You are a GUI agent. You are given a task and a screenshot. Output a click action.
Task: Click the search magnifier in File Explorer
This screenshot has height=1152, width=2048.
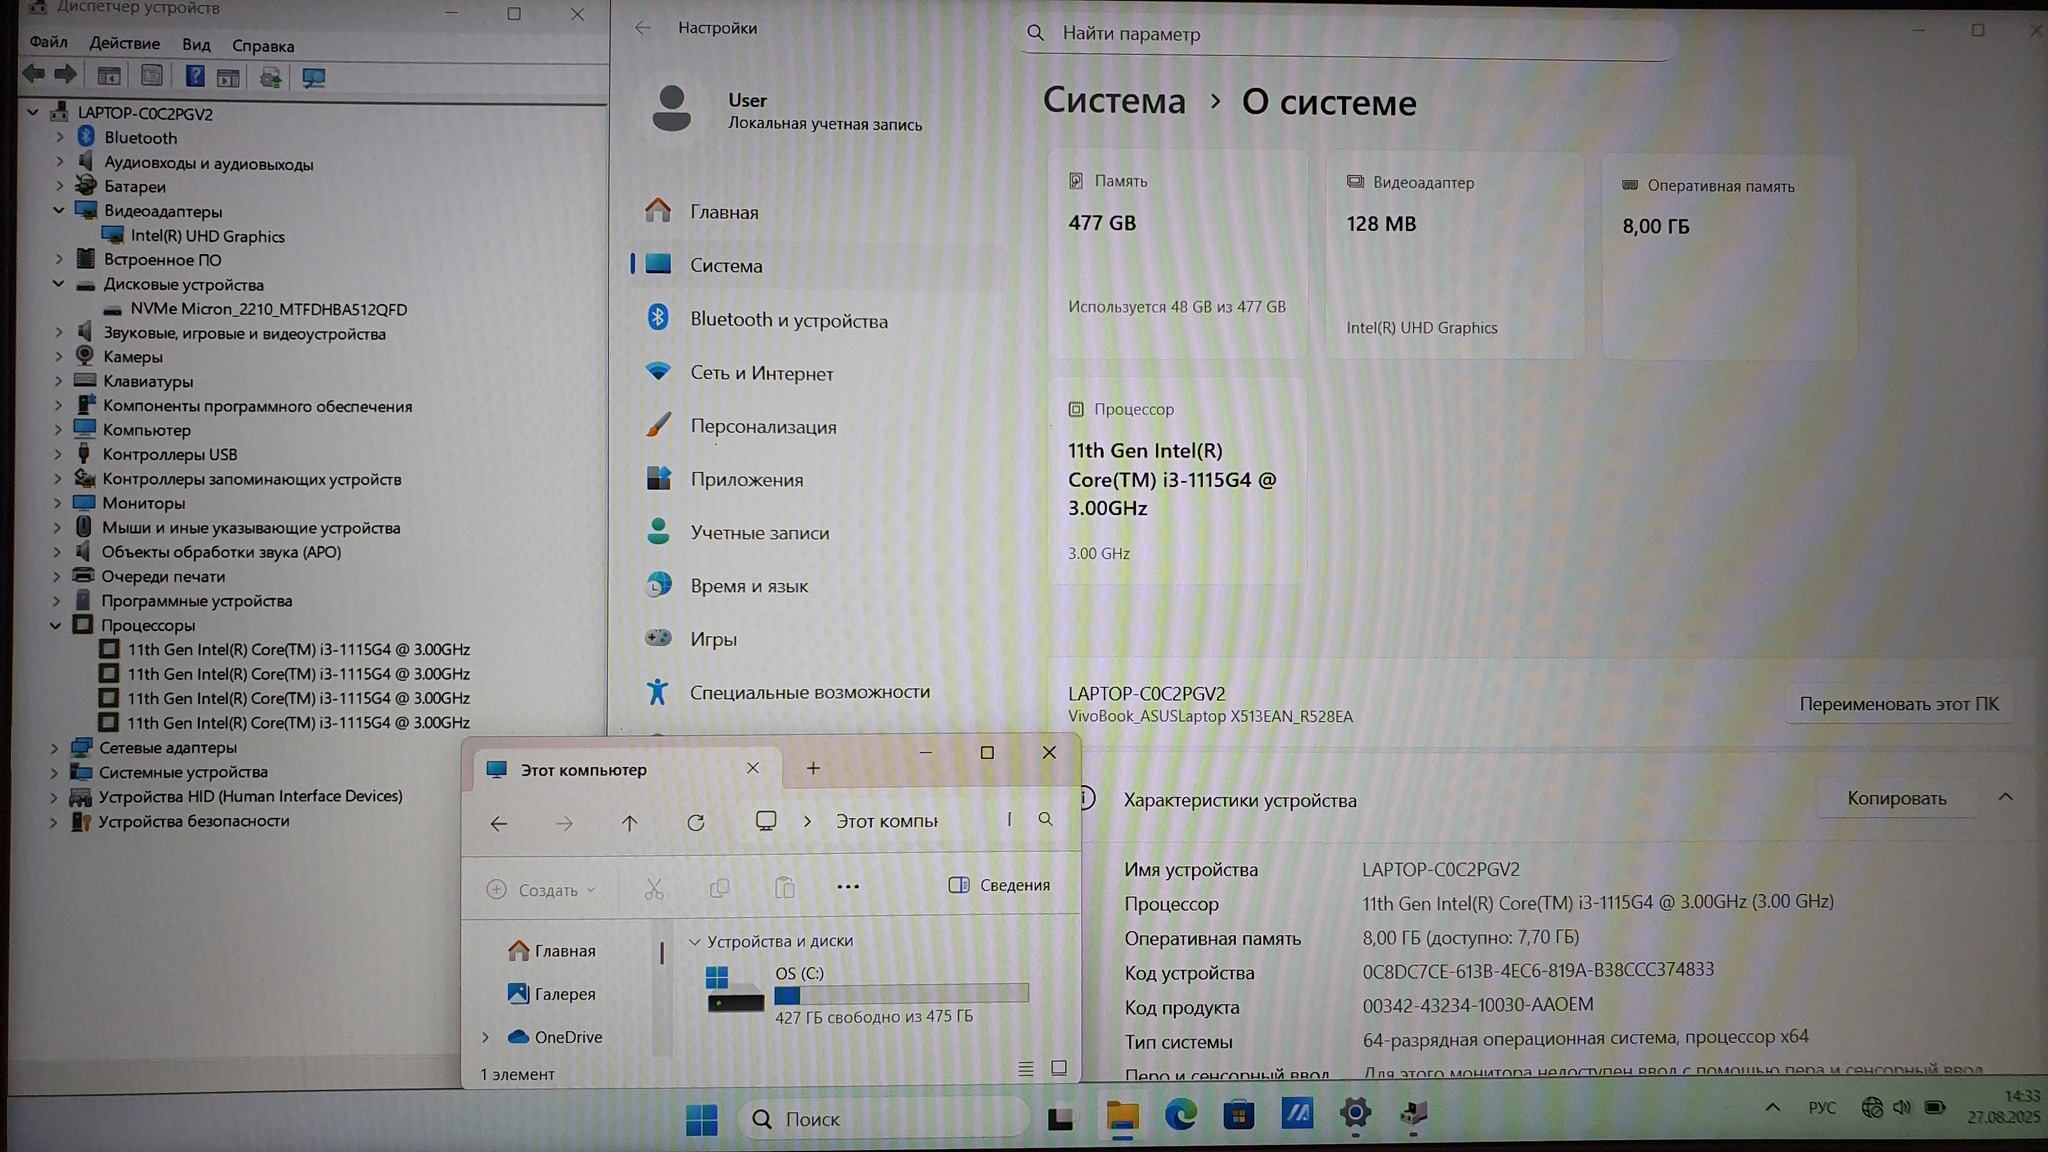(x=1045, y=820)
